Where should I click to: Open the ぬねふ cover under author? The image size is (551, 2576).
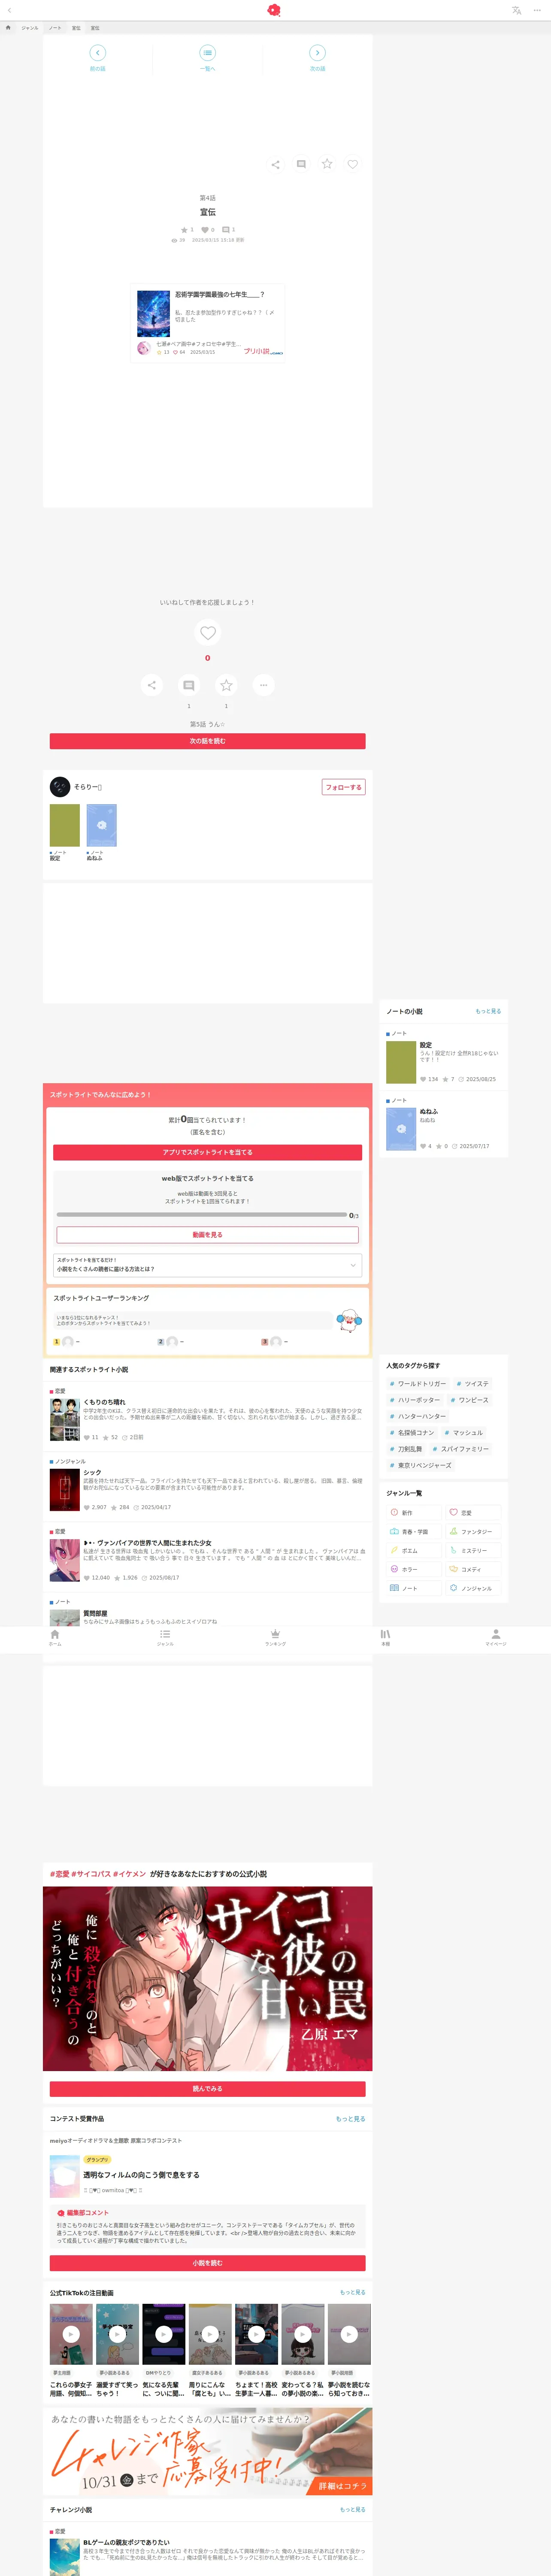[101, 826]
